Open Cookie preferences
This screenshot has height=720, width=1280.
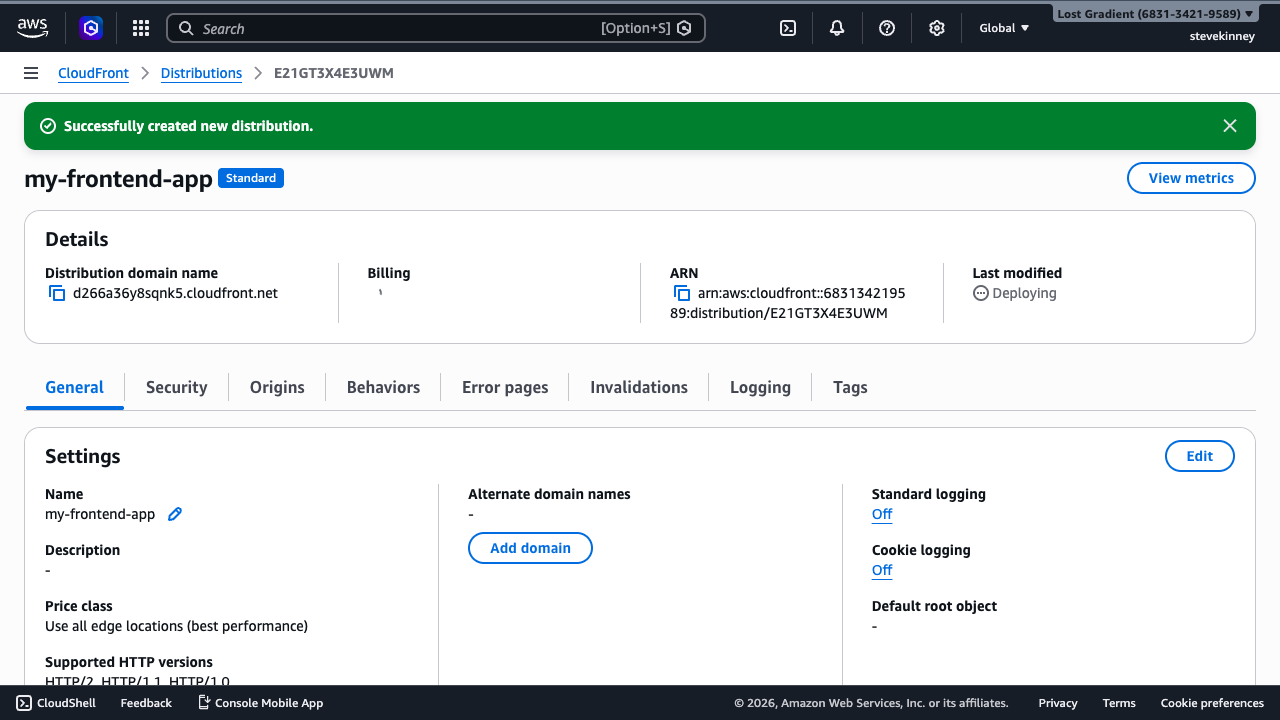tap(1212, 703)
